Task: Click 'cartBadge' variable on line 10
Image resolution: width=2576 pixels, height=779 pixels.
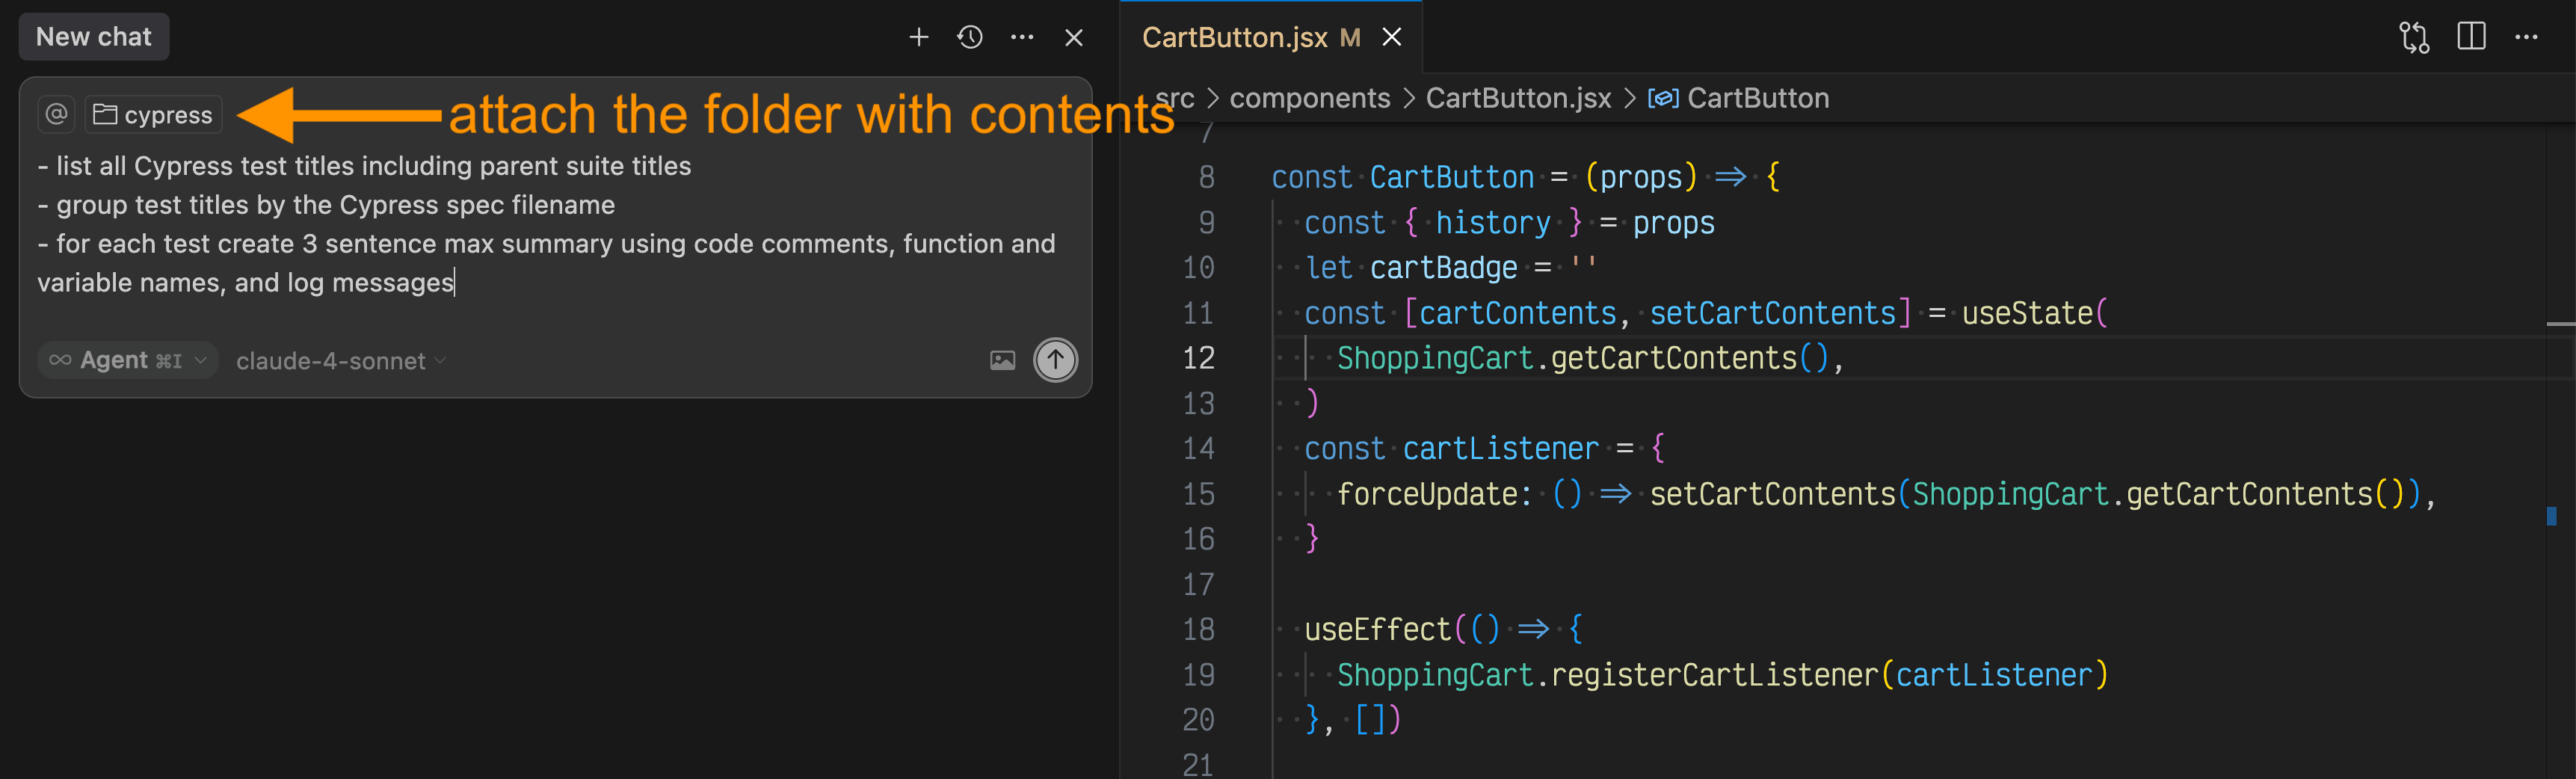Action: point(1443,268)
